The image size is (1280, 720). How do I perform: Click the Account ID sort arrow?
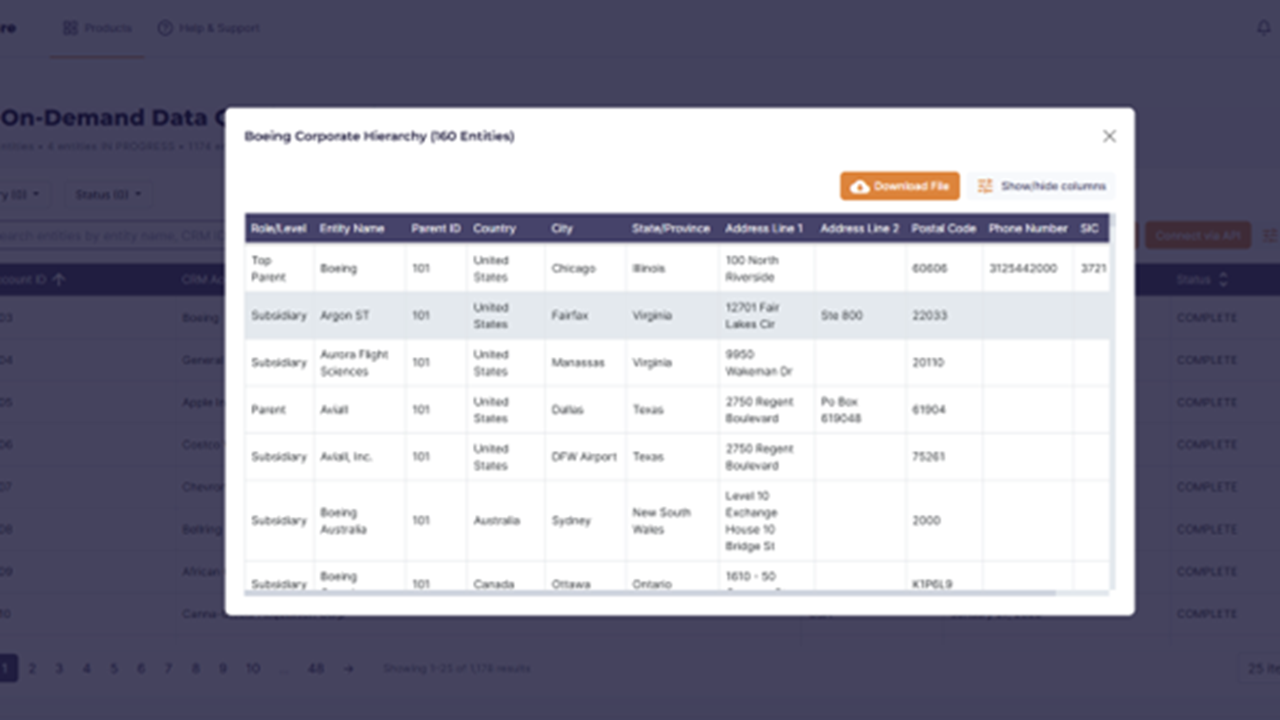click(x=58, y=280)
